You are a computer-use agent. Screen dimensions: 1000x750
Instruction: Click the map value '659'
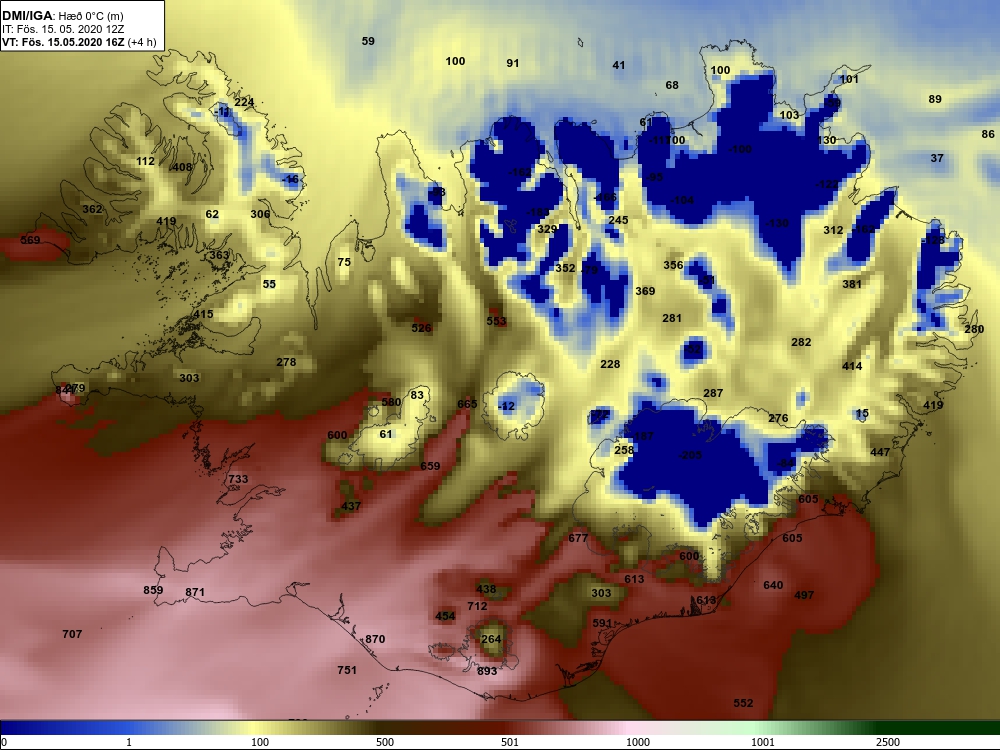pos(430,466)
